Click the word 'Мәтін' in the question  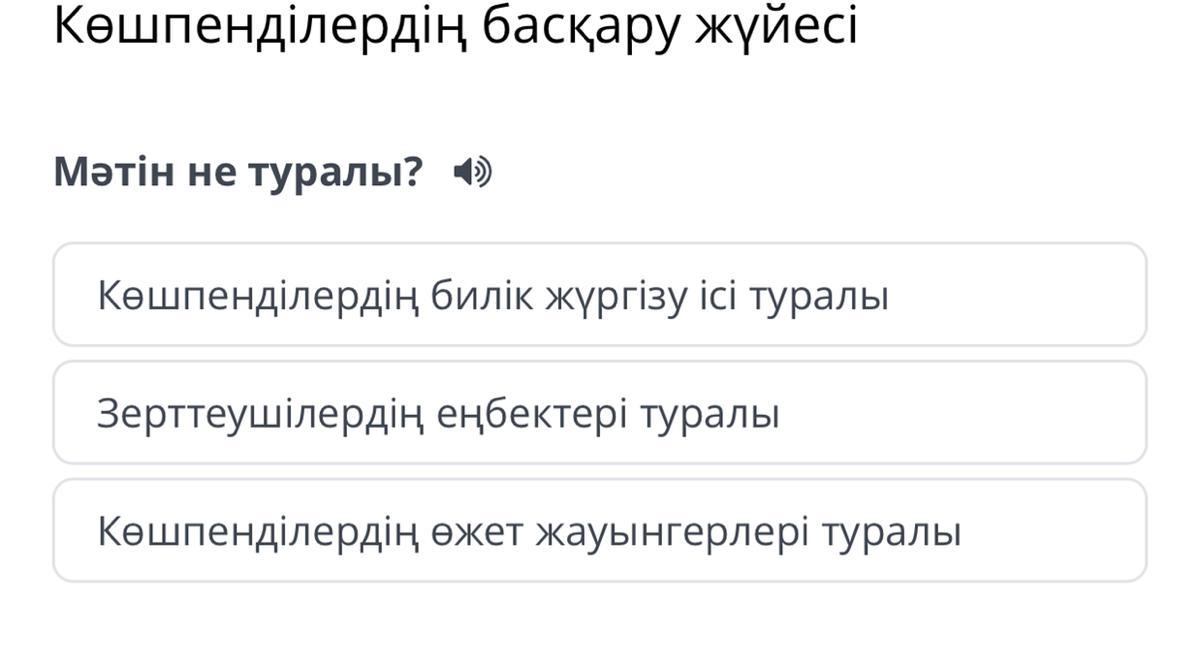112,173
